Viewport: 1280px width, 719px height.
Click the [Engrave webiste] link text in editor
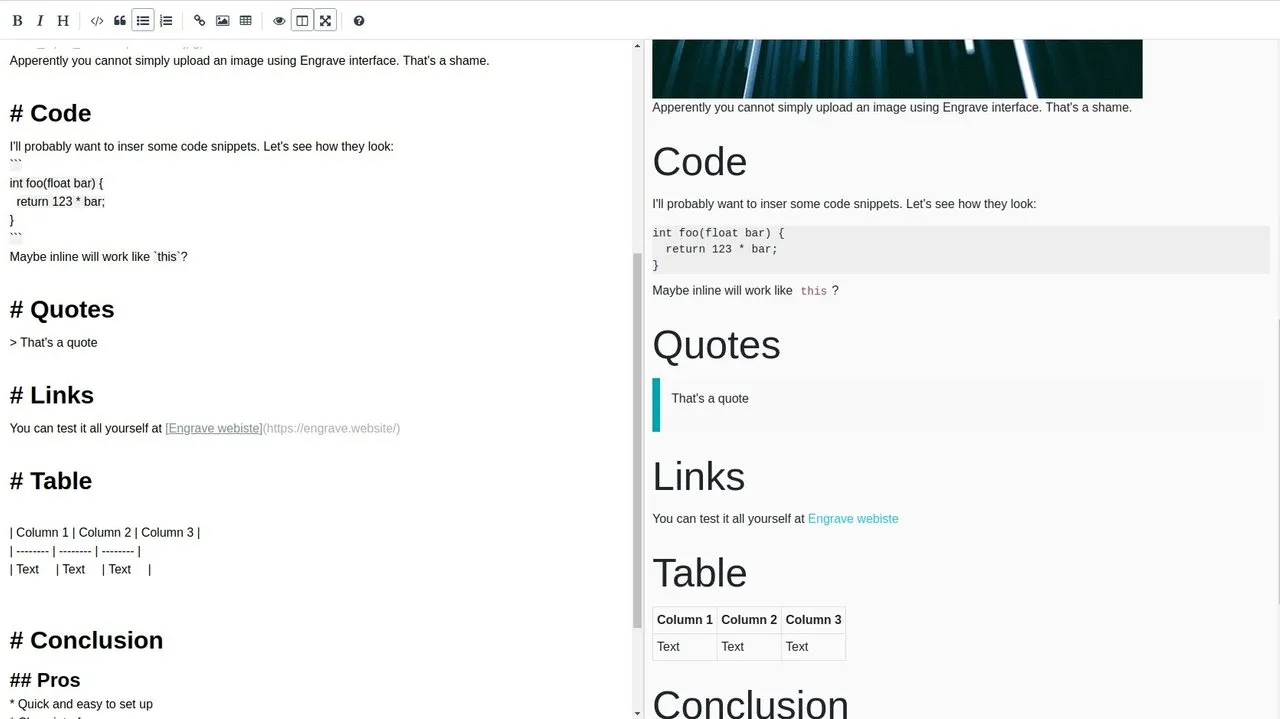(214, 428)
